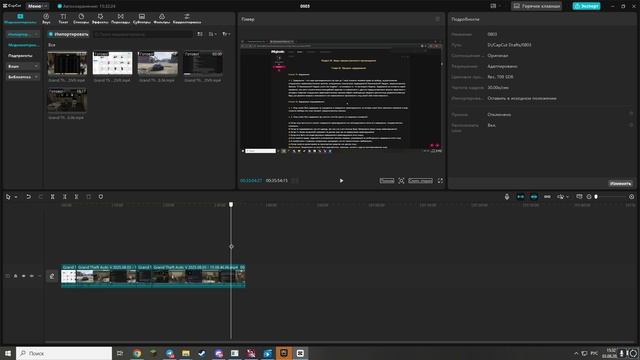Click the Windows taskbar search box
Image resolution: width=640 pixels, height=360 pixels.
64,353
